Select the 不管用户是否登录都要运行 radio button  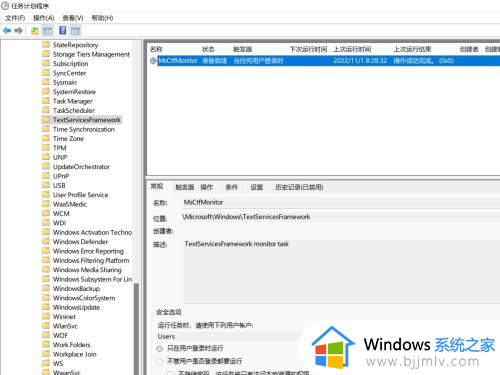tap(160, 361)
